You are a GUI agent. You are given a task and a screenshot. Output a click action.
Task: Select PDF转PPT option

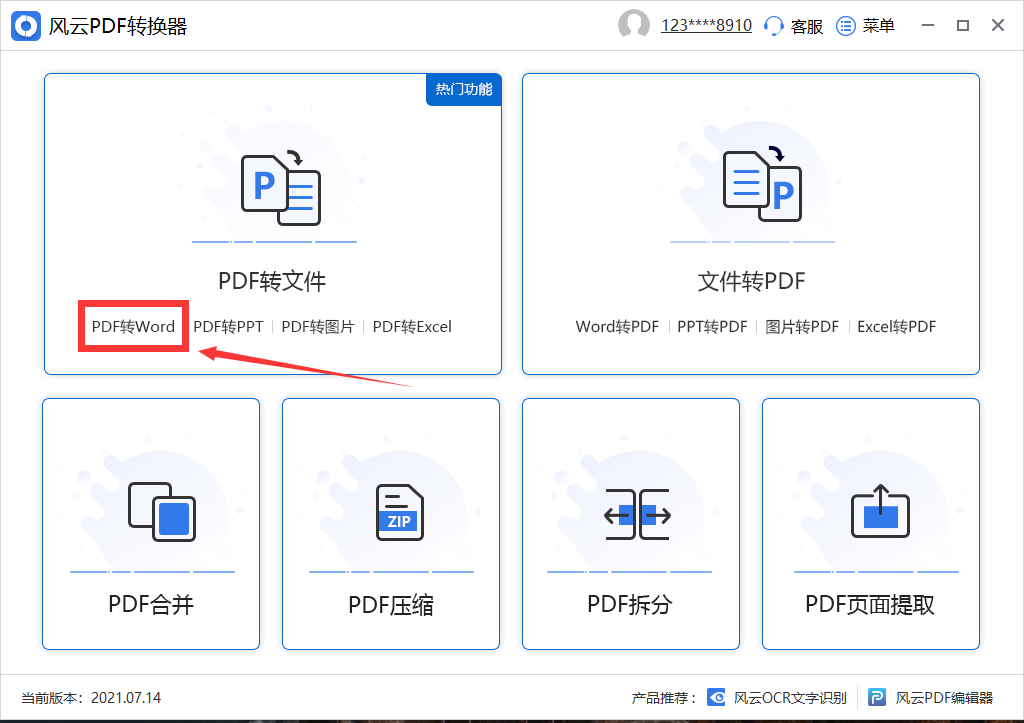pyautogui.click(x=228, y=327)
